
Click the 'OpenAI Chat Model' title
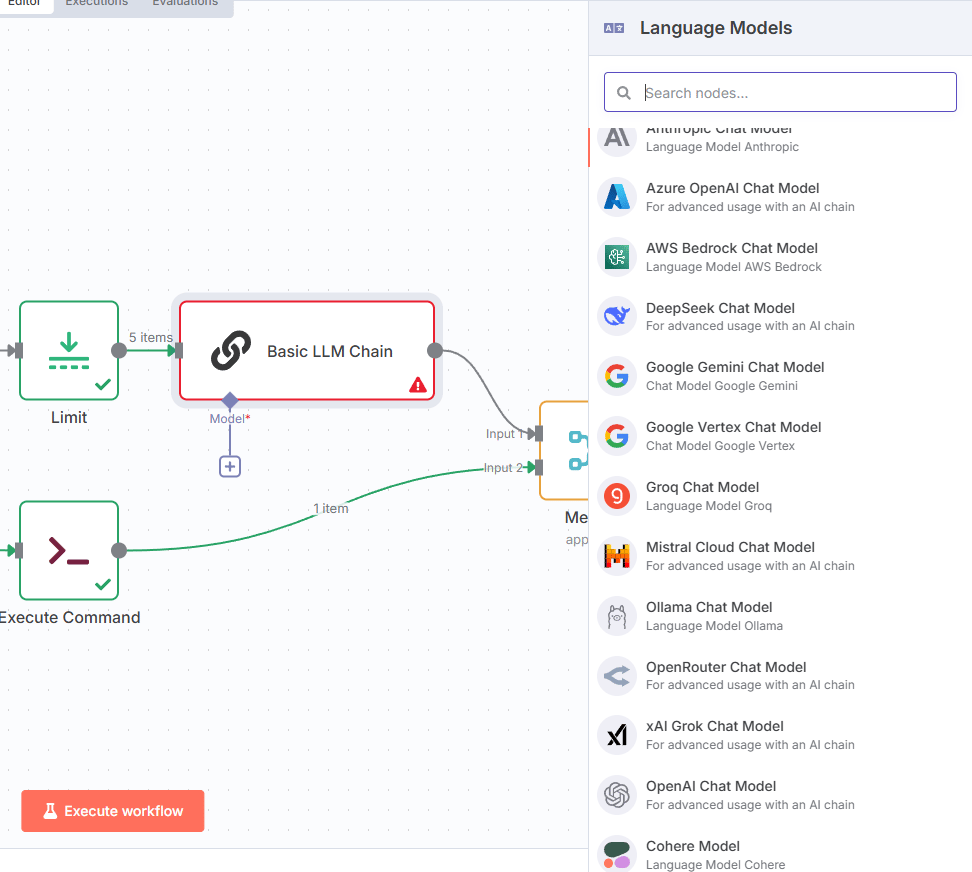711,786
